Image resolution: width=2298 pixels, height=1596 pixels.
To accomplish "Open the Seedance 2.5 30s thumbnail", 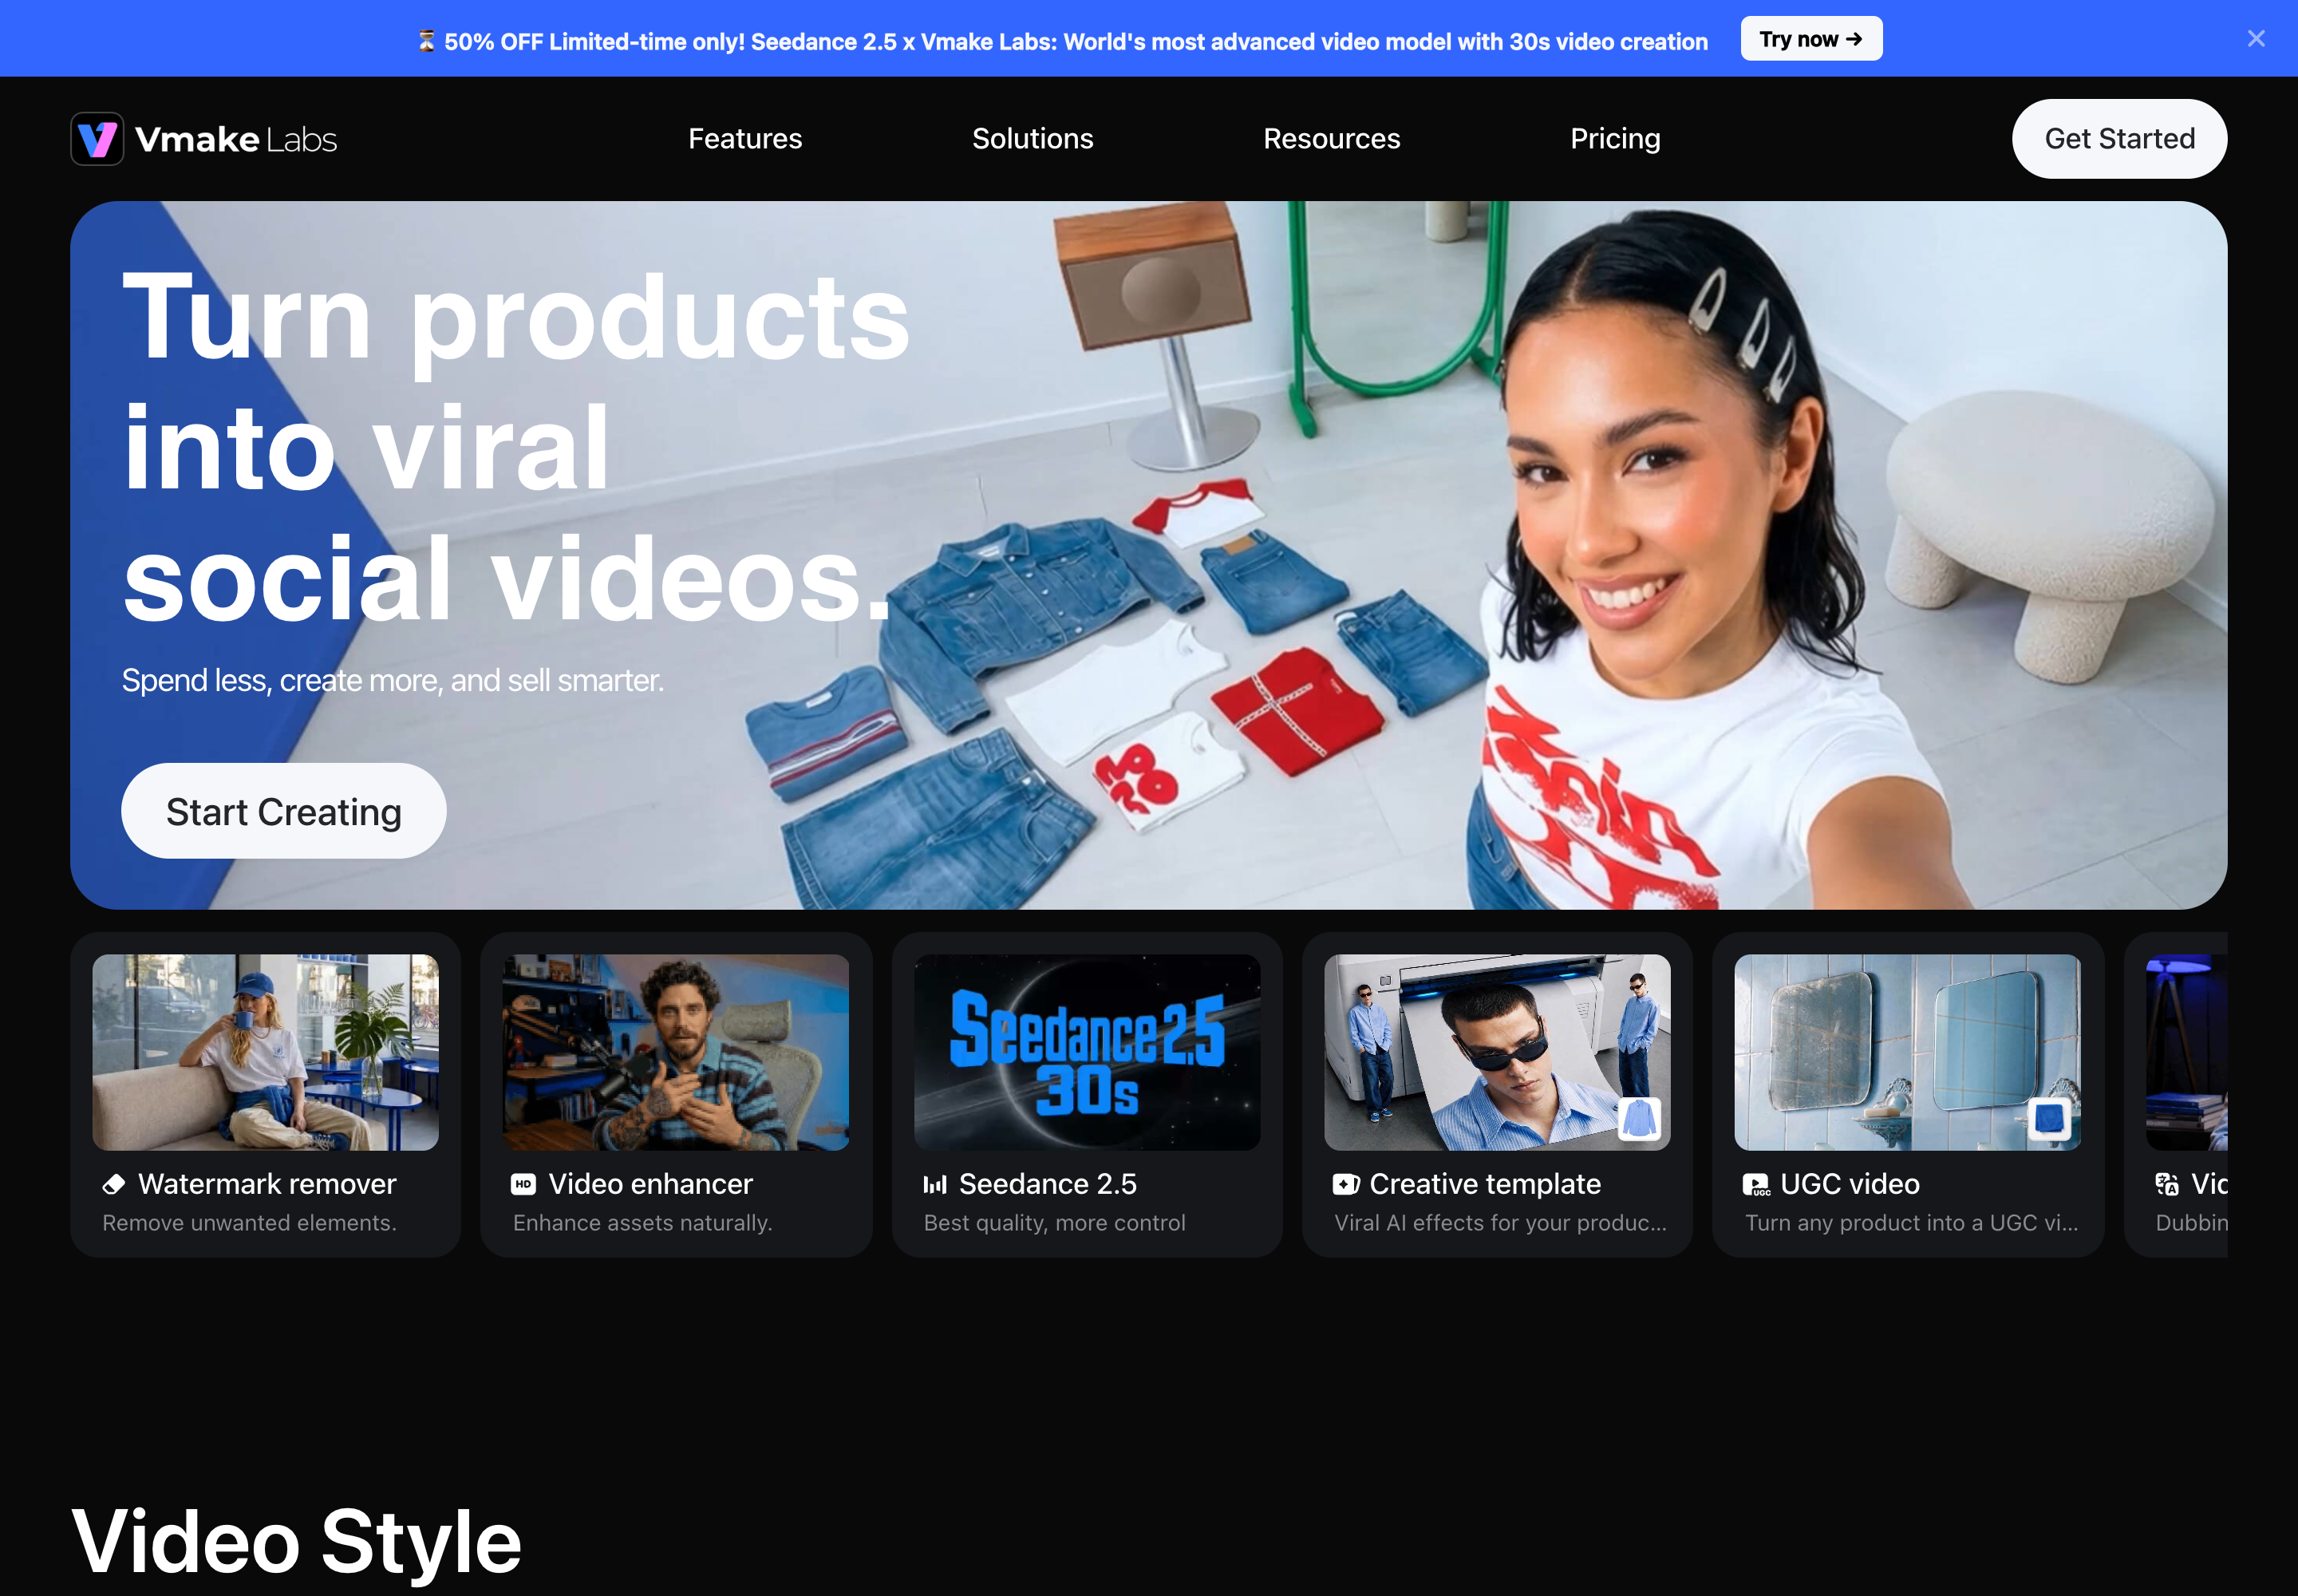I will click(1087, 1052).
